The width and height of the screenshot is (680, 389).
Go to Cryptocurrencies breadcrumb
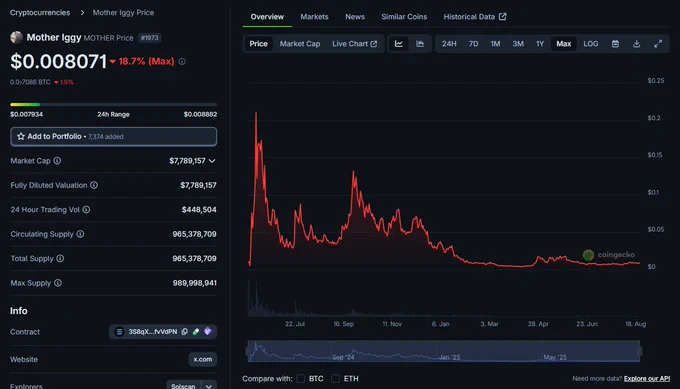40,13
